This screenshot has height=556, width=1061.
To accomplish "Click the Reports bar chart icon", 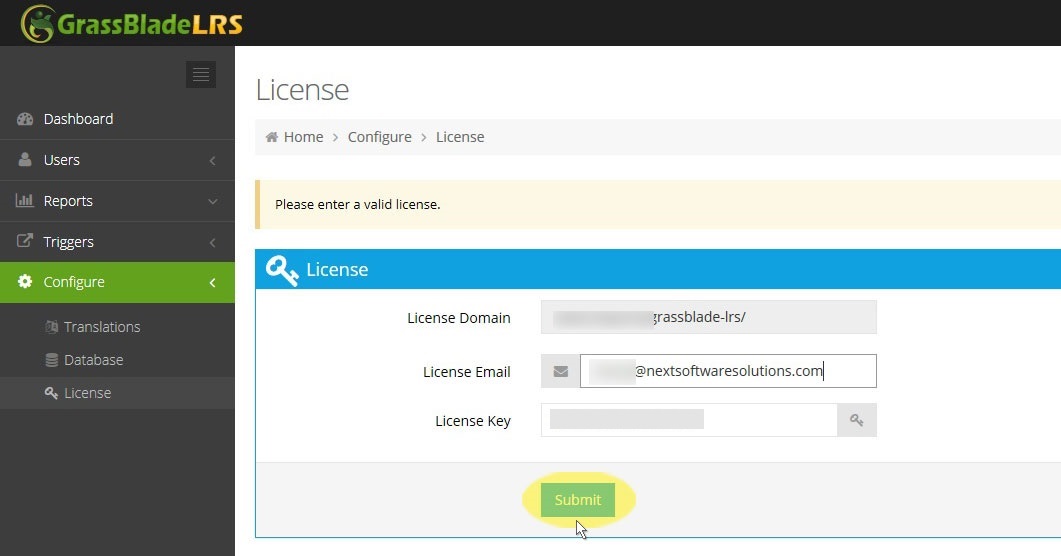I will click(25, 201).
